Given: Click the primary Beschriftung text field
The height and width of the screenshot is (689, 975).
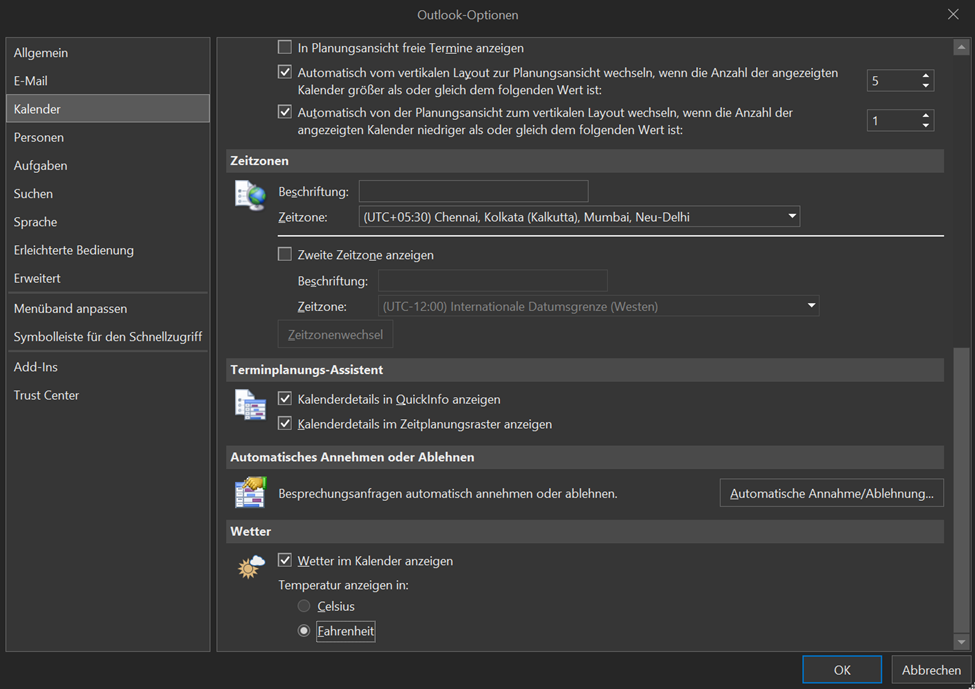Looking at the screenshot, I should tap(473, 191).
